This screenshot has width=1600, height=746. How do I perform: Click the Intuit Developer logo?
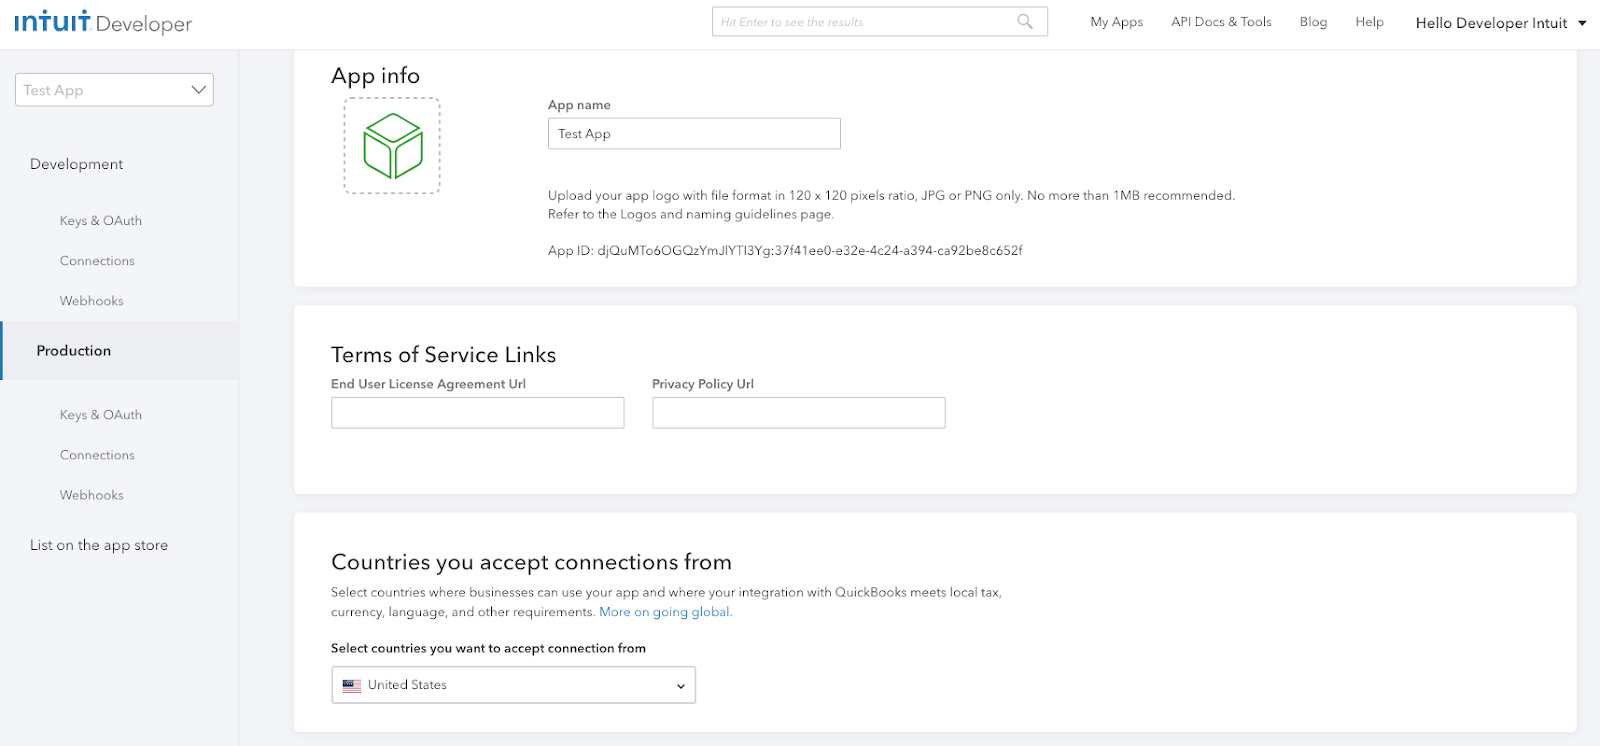coord(103,22)
